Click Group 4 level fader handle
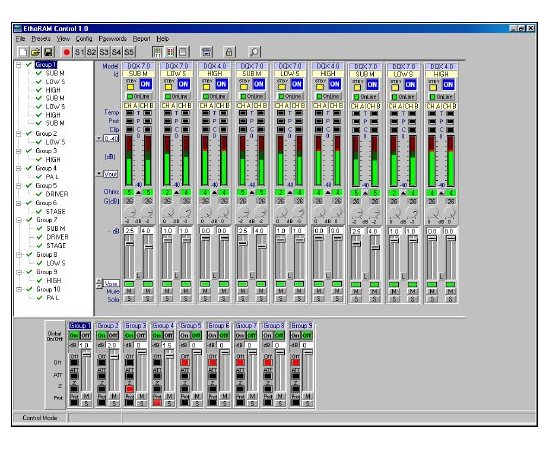This screenshot has height=450, width=550. 169,356
